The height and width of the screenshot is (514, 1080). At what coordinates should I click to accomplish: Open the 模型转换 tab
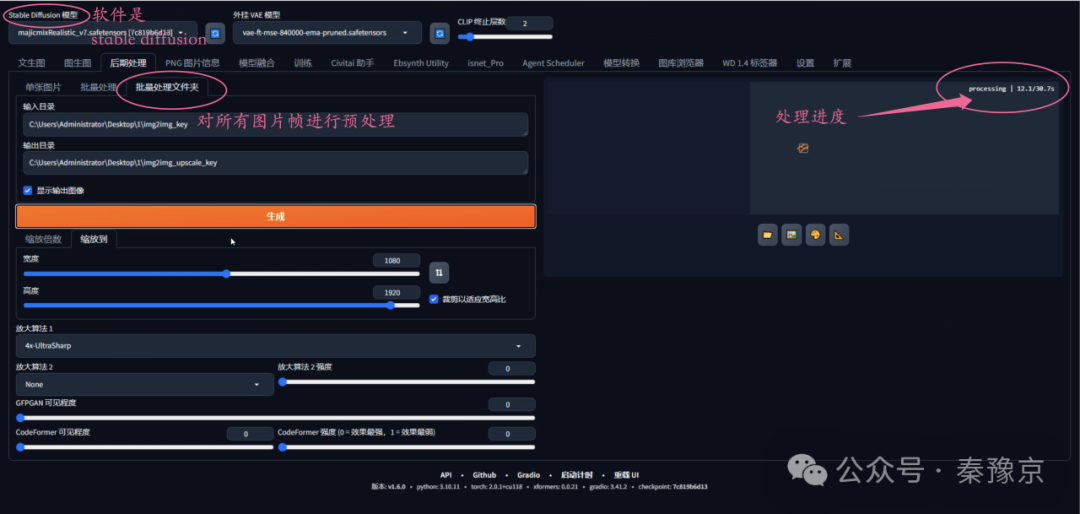click(x=621, y=63)
